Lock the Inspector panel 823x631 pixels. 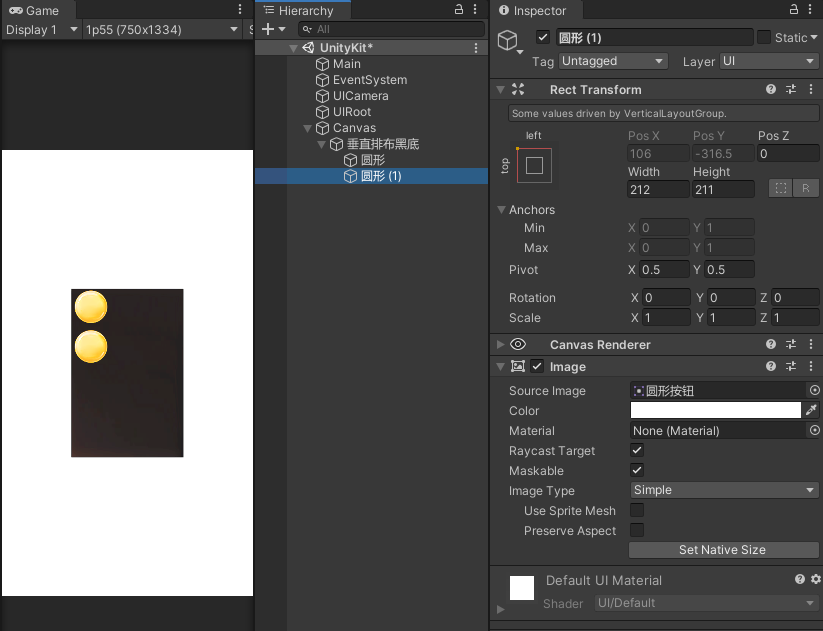[x=794, y=9]
